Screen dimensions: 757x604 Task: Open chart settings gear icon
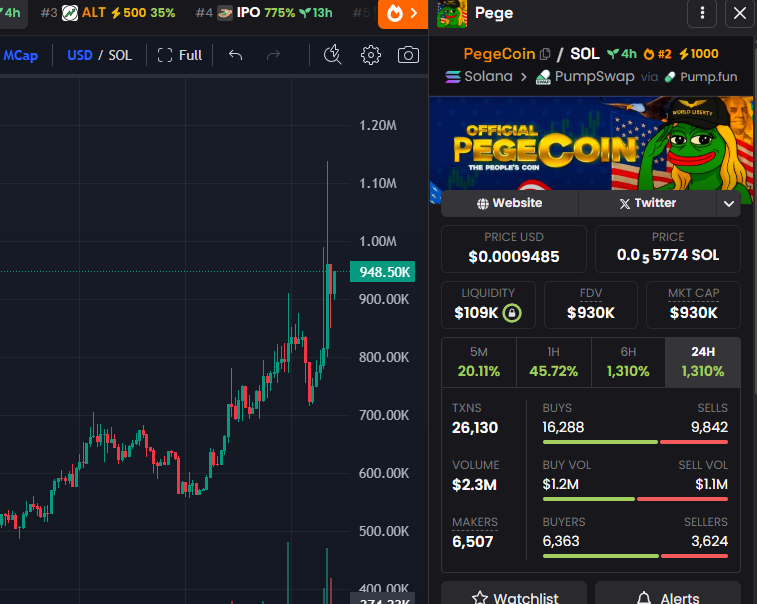tap(370, 55)
